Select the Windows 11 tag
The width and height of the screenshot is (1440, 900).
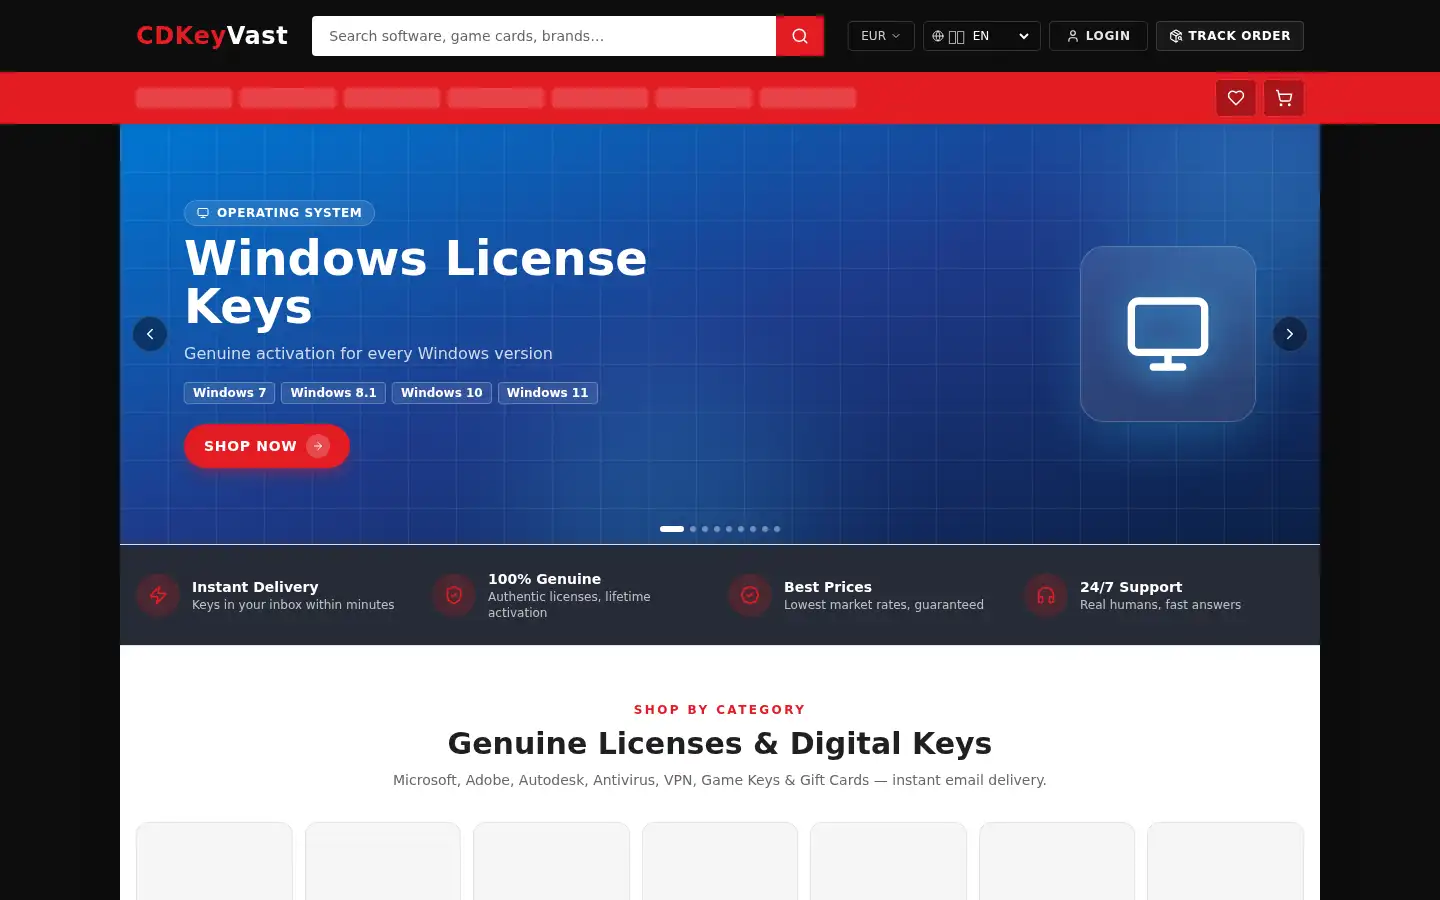[x=547, y=393]
